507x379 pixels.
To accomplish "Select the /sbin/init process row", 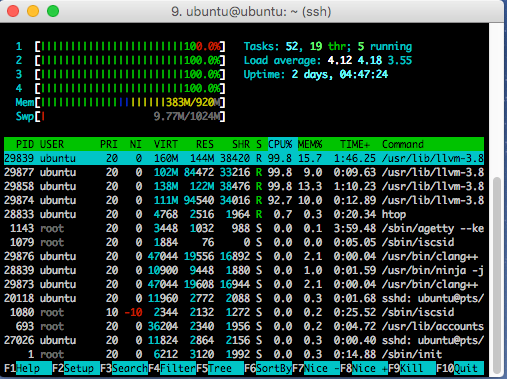I will (x=244, y=354).
